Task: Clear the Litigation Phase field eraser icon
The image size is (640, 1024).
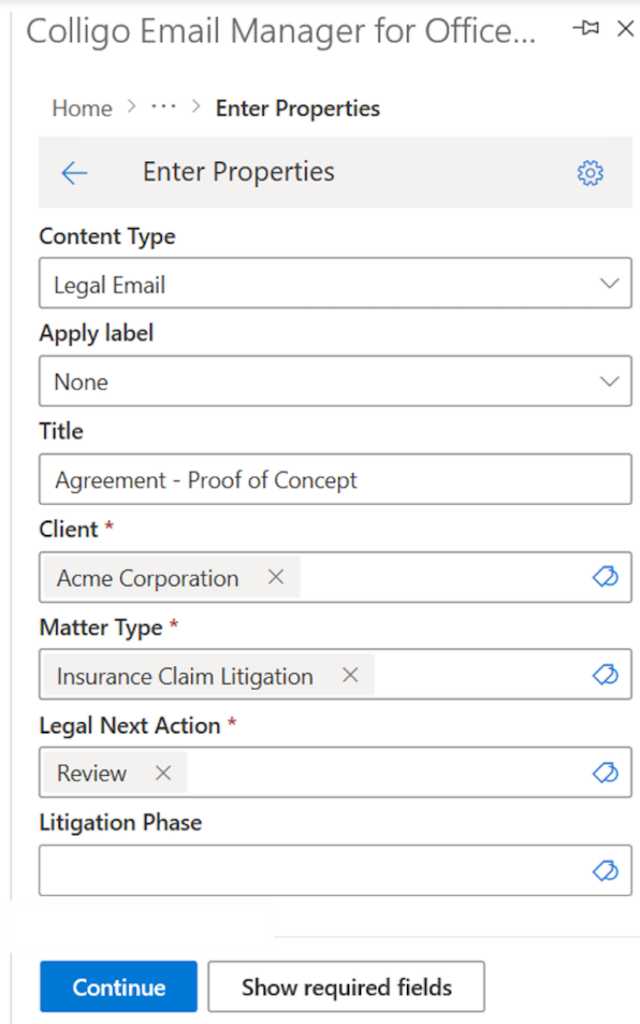Action: tap(605, 870)
